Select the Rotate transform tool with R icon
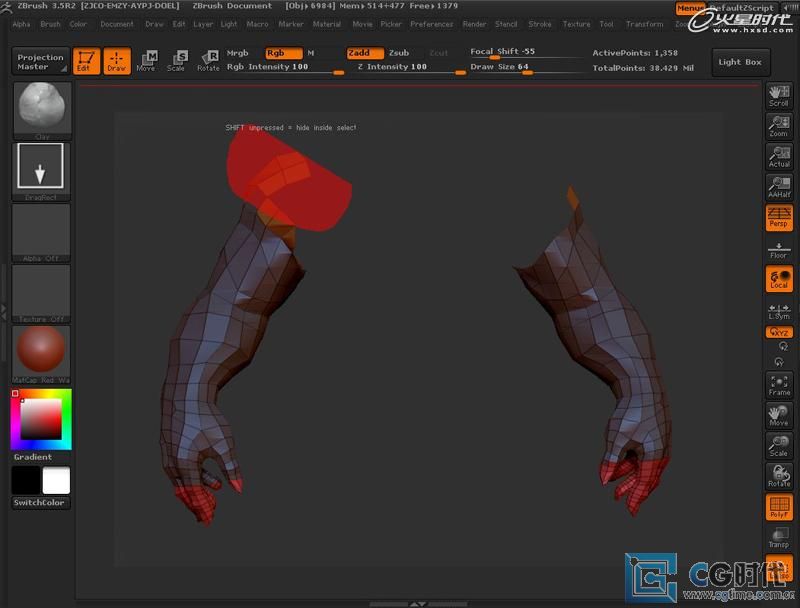 (208, 61)
